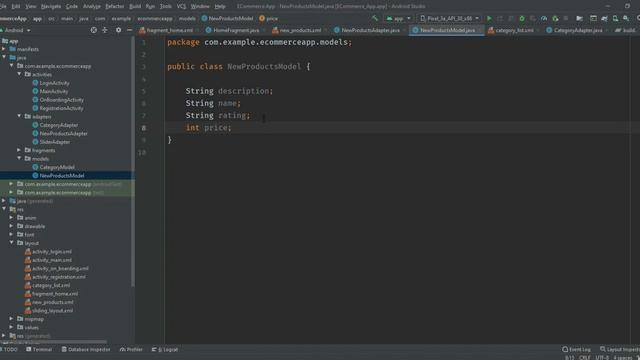Open the project panel settings gear
Screen dimensions: 640x360
pos(118,30)
